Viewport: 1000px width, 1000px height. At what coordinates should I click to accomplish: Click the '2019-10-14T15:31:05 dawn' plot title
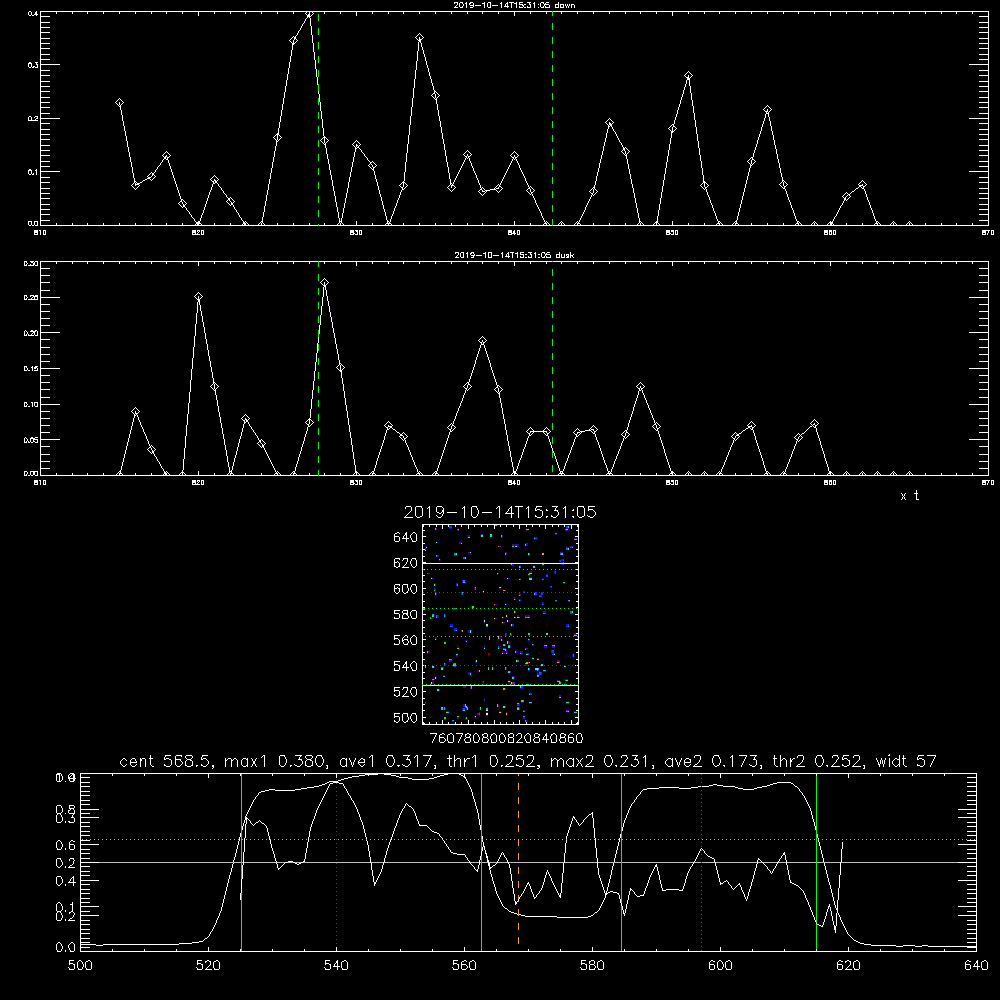click(514, 5)
